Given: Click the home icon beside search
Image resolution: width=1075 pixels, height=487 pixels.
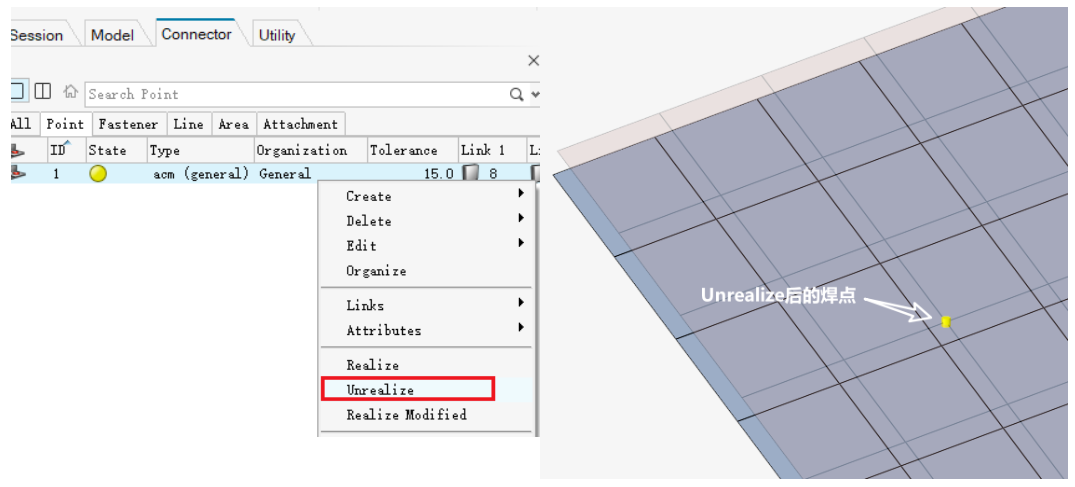Looking at the screenshot, I should tap(71, 91).
